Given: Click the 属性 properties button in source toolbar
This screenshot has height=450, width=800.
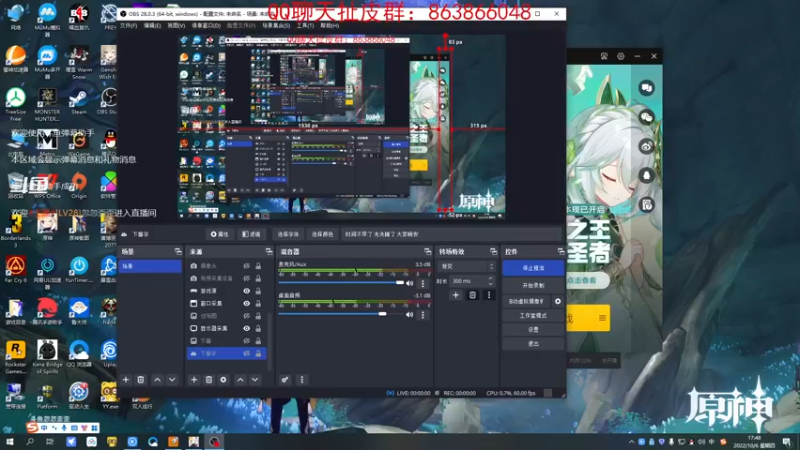Looking at the screenshot, I should pos(219,234).
